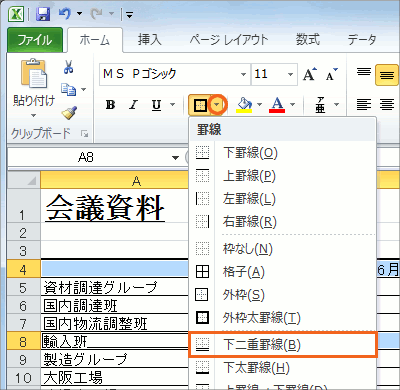
Task: Switch to the 数式 tab
Action: pyautogui.click(x=308, y=40)
